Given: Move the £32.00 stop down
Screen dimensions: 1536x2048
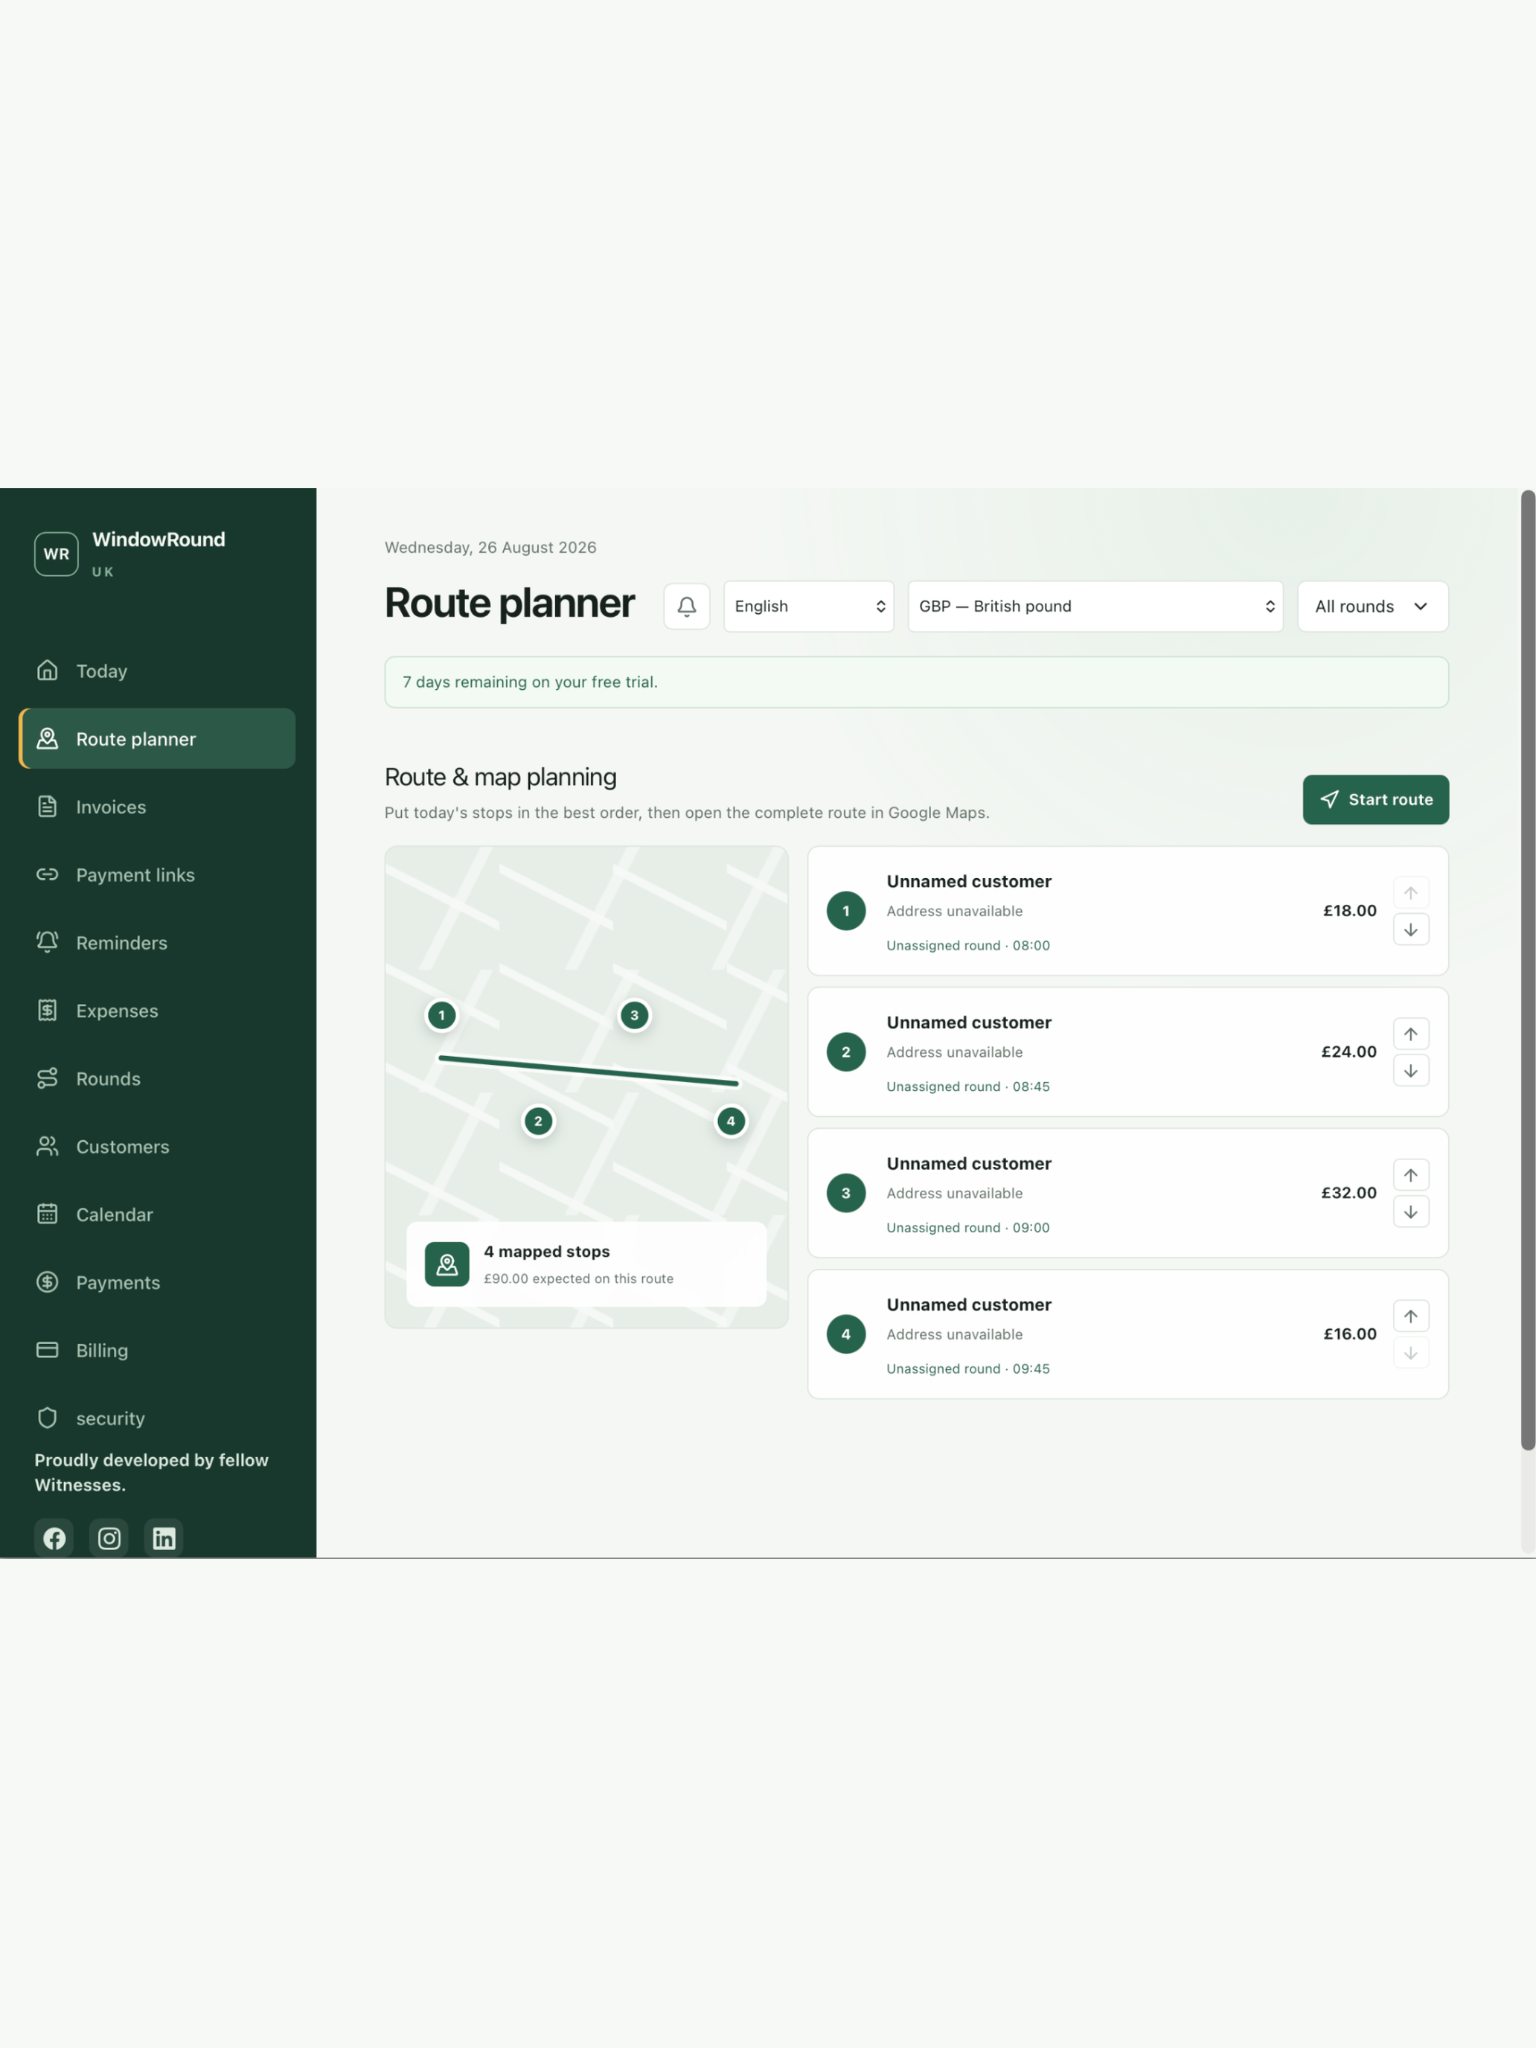Looking at the screenshot, I should coord(1411,1212).
